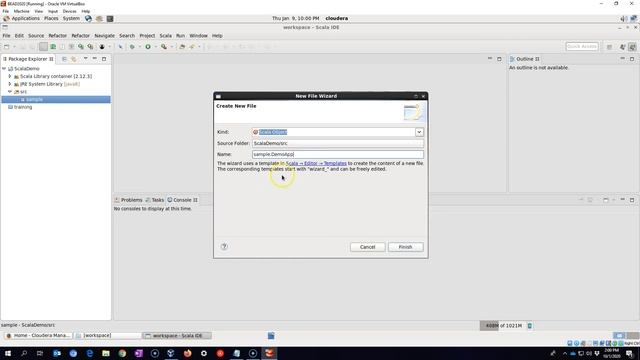
Task: Click the Source Folder input field
Action: (x=338, y=143)
